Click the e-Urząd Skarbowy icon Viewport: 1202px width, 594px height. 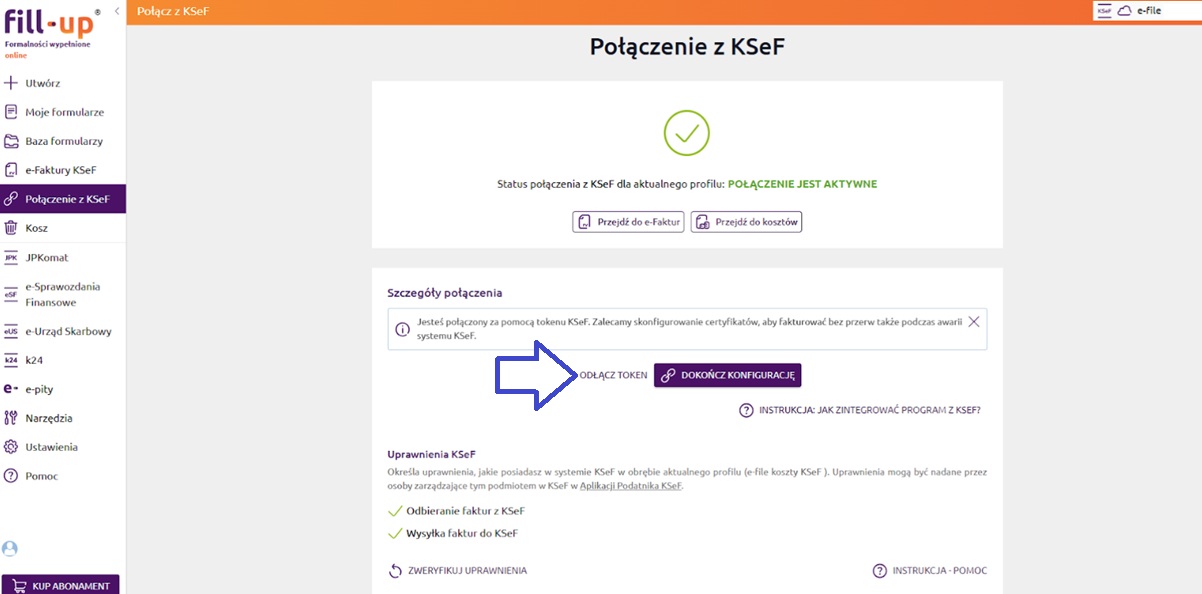click(x=11, y=331)
